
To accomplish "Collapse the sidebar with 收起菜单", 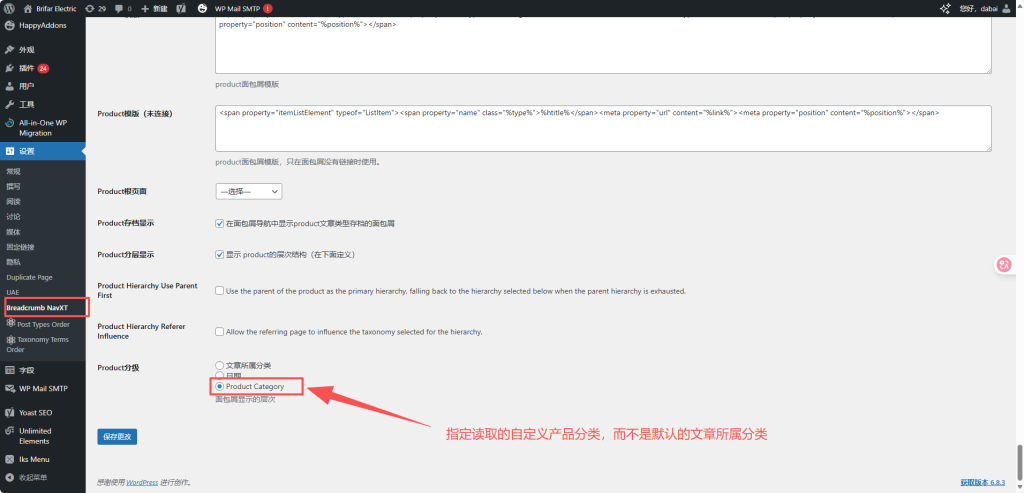I will click(33, 476).
